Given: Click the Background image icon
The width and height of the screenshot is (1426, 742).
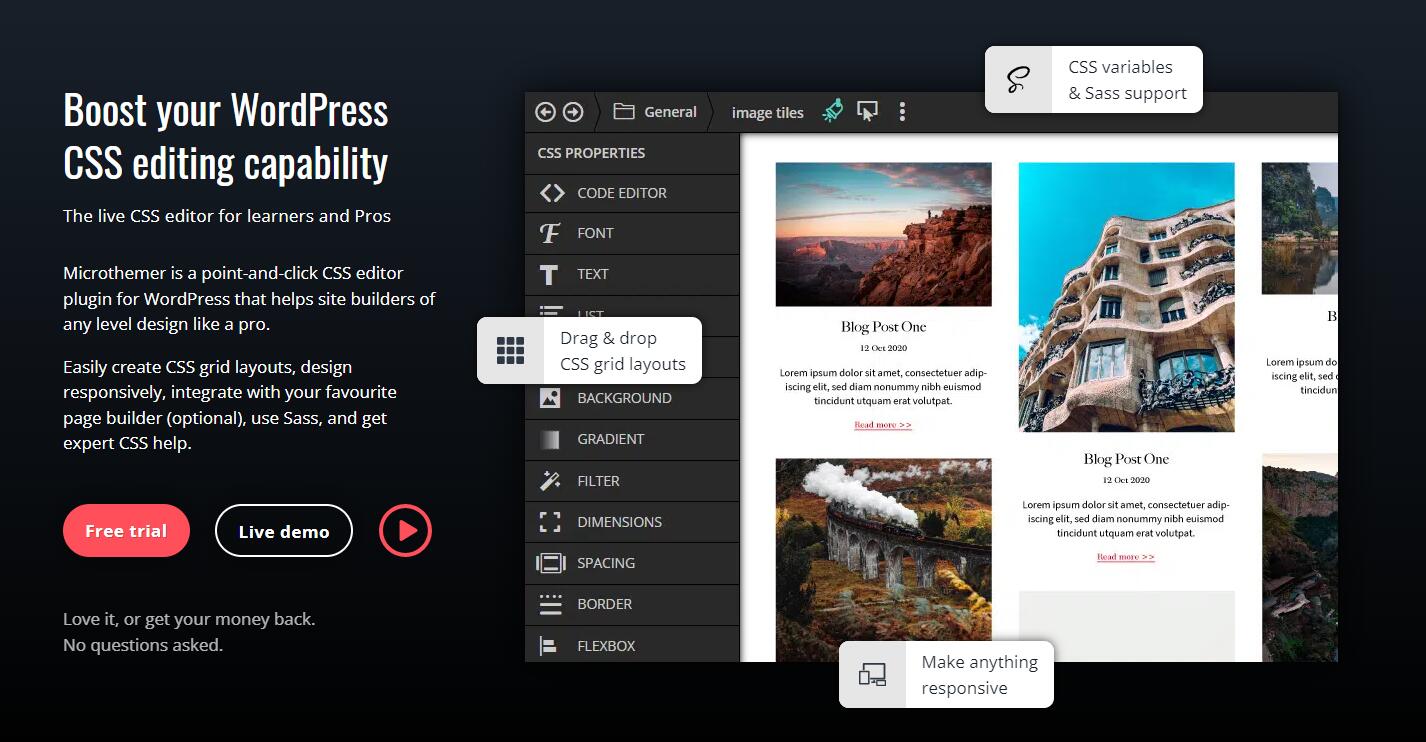Looking at the screenshot, I should (x=550, y=398).
